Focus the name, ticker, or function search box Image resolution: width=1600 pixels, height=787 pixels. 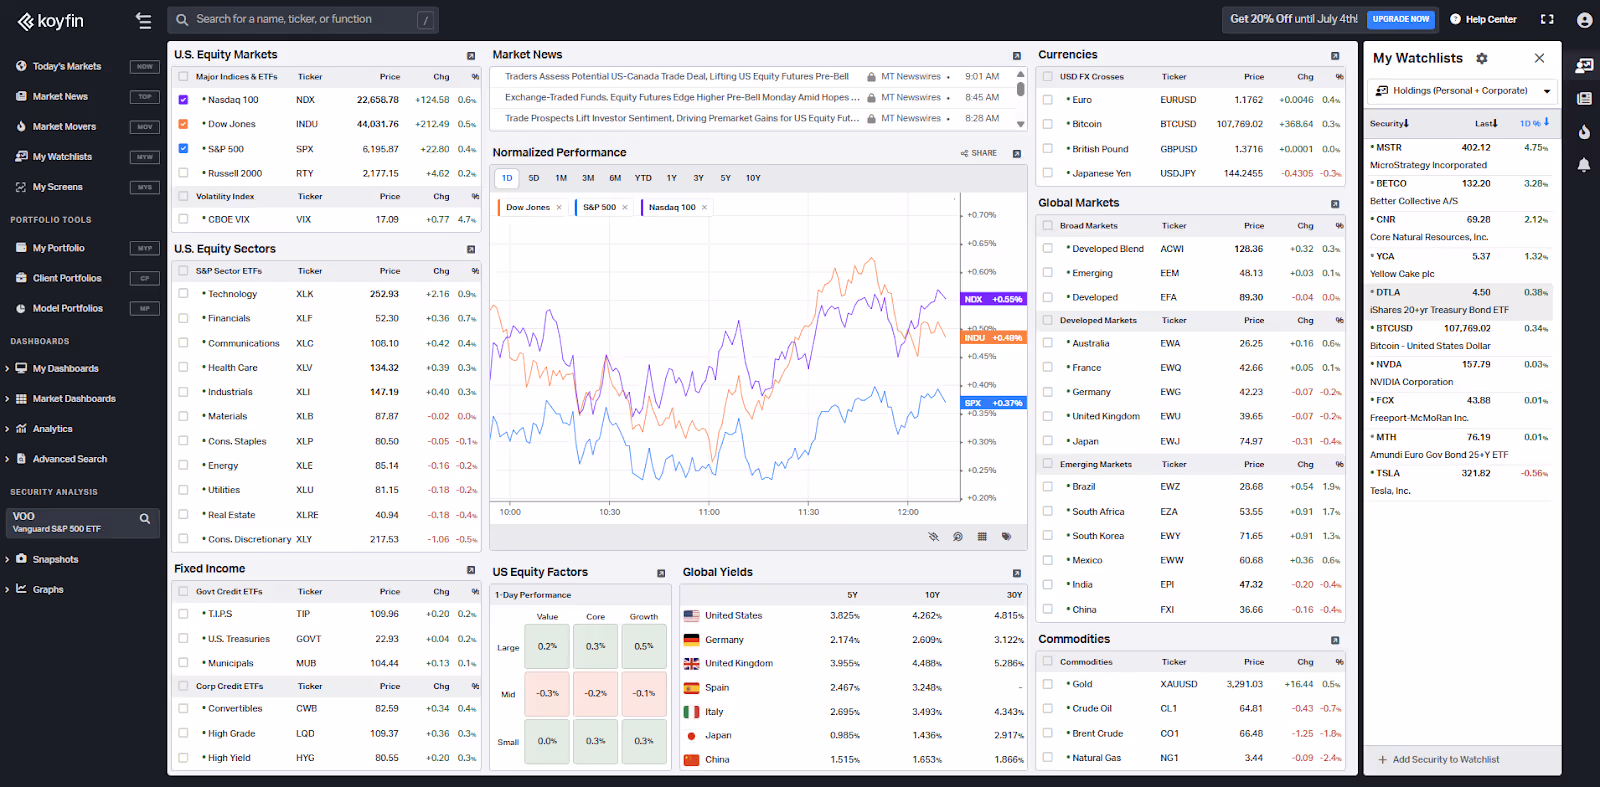pyautogui.click(x=303, y=20)
